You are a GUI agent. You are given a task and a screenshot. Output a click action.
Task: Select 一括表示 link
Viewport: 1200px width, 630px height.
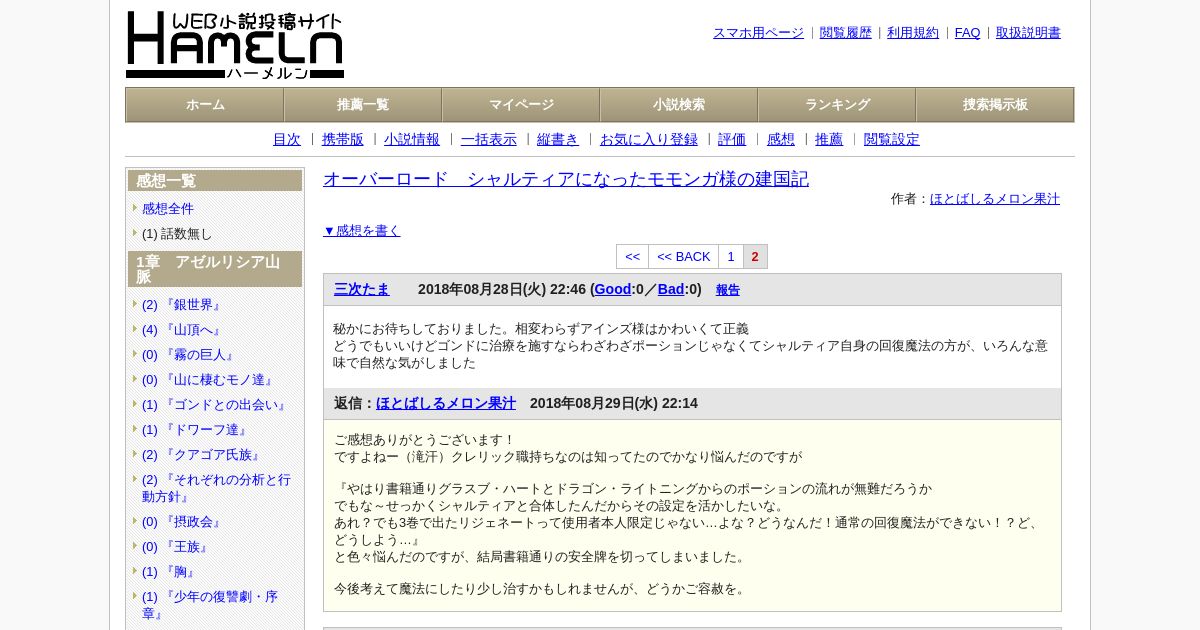coord(489,139)
